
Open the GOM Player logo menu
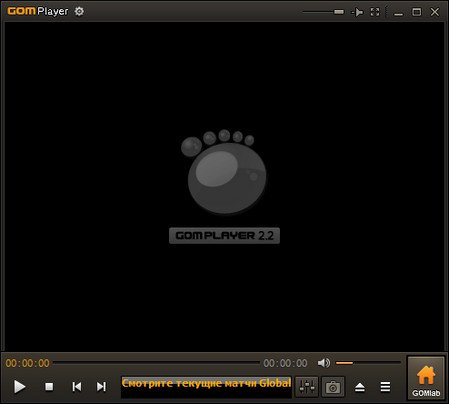(x=38, y=11)
